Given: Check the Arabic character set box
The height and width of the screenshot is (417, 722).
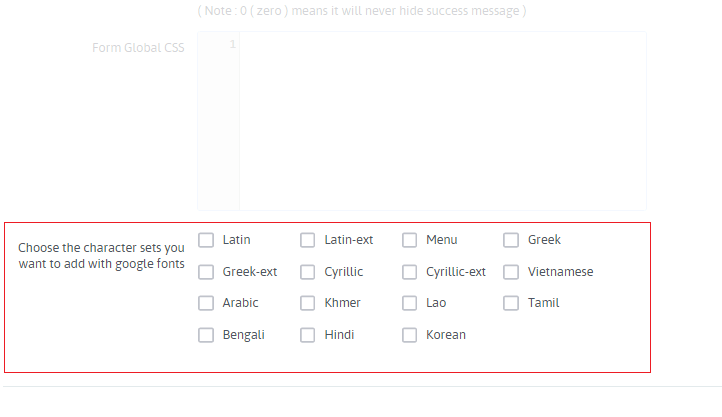Looking at the screenshot, I should (206, 303).
